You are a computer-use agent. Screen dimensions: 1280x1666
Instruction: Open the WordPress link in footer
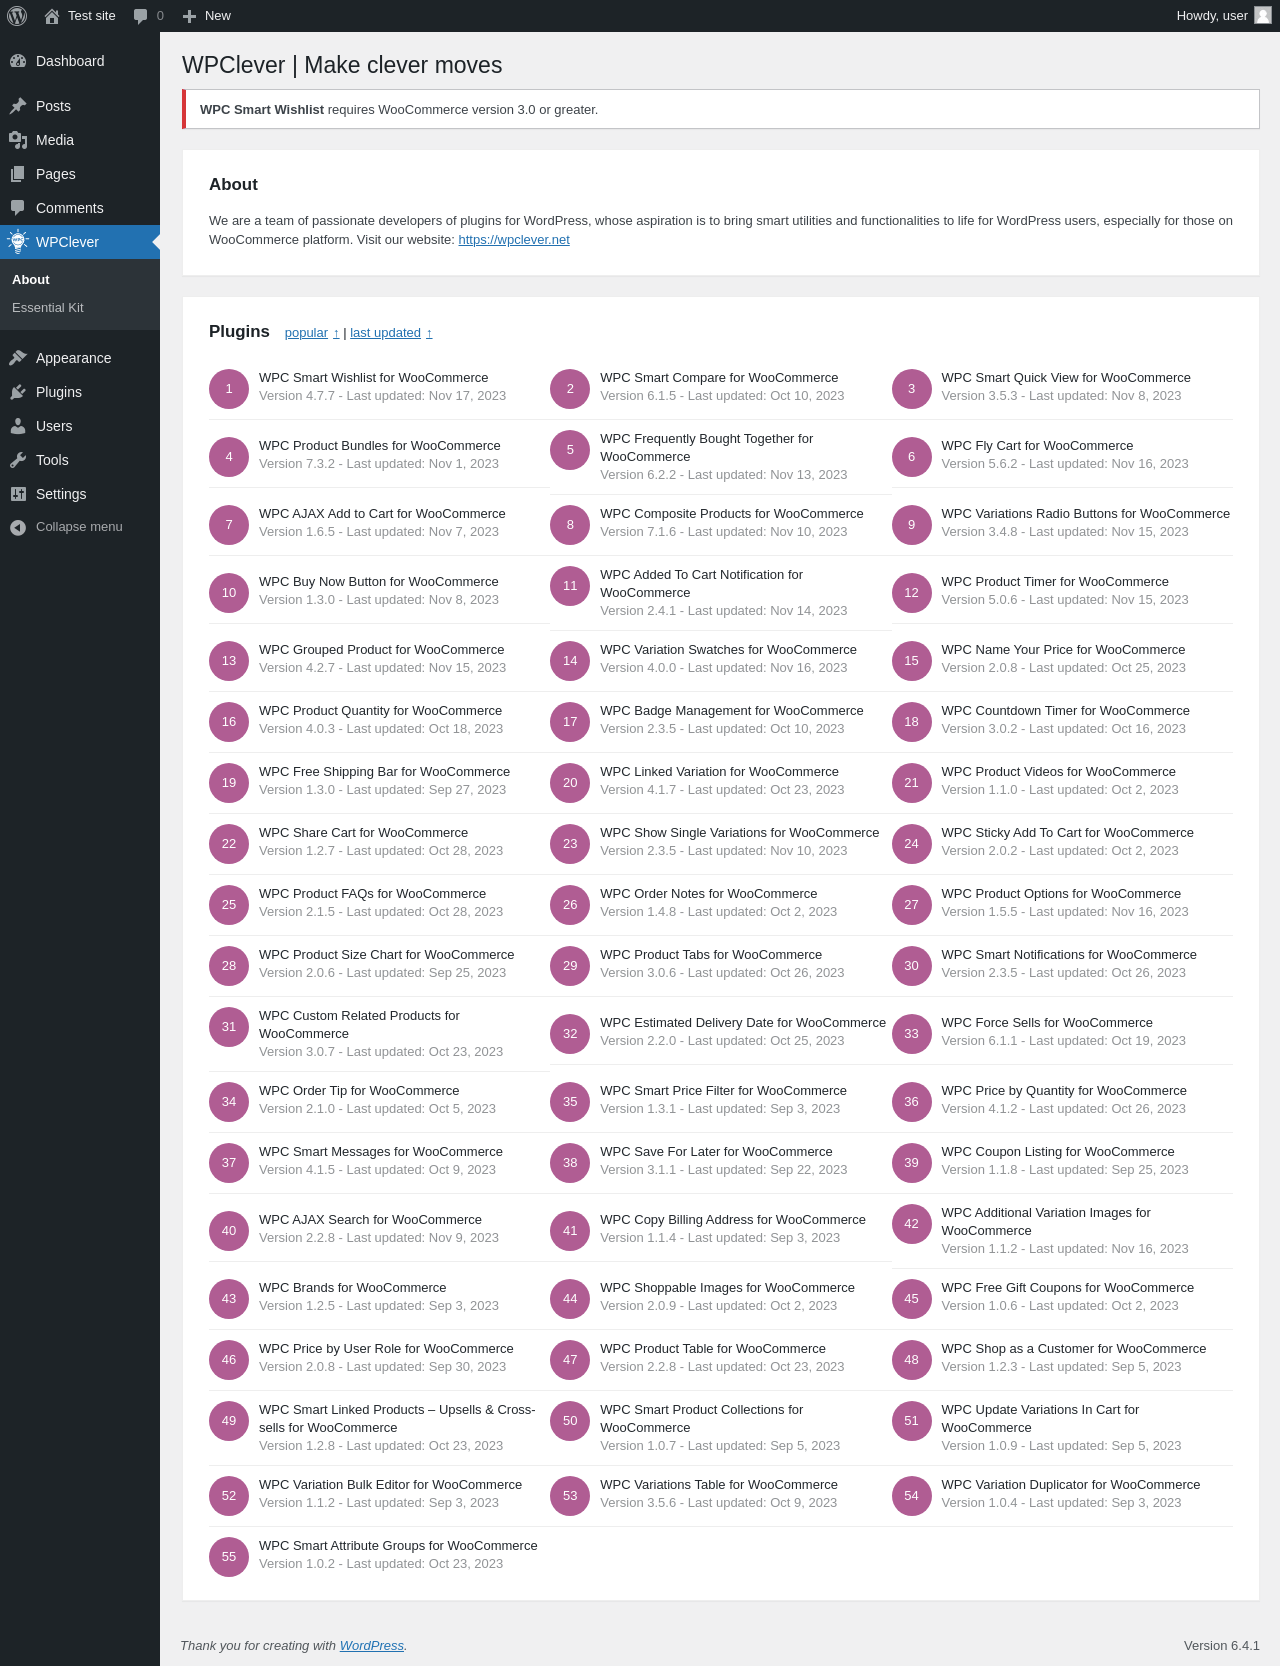(372, 1645)
